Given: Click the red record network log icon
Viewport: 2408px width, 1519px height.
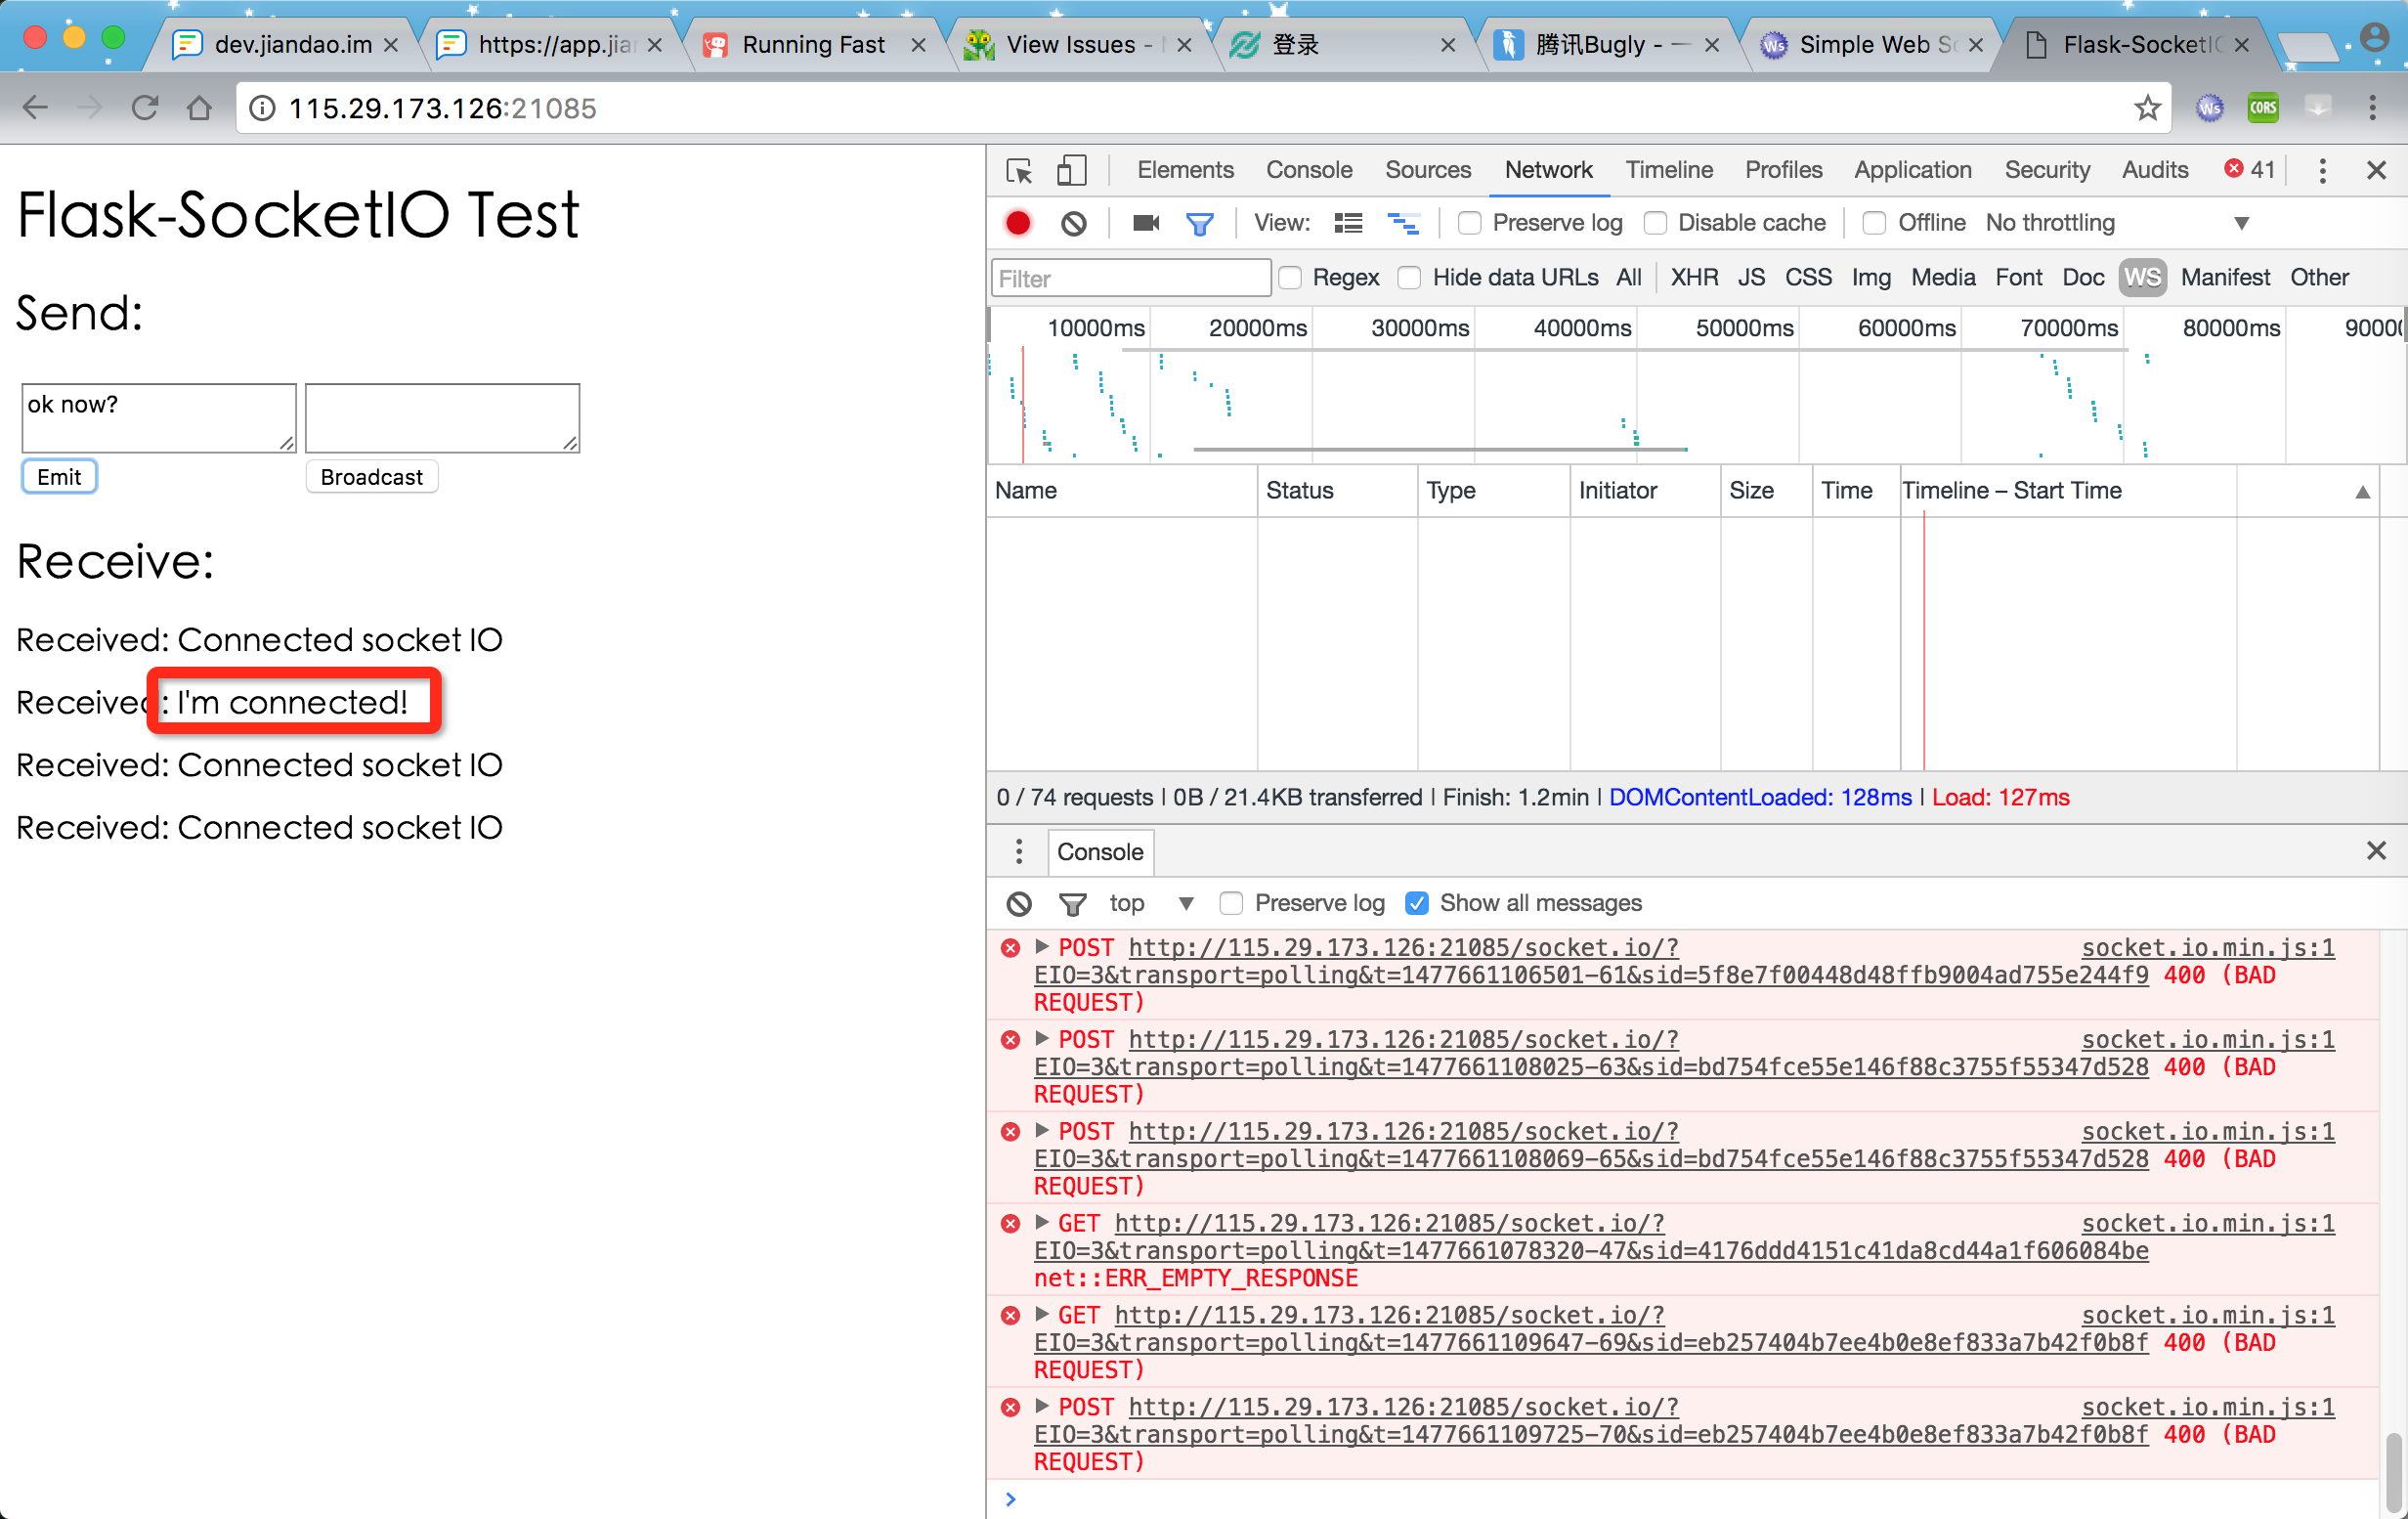Looking at the screenshot, I should [1017, 223].
